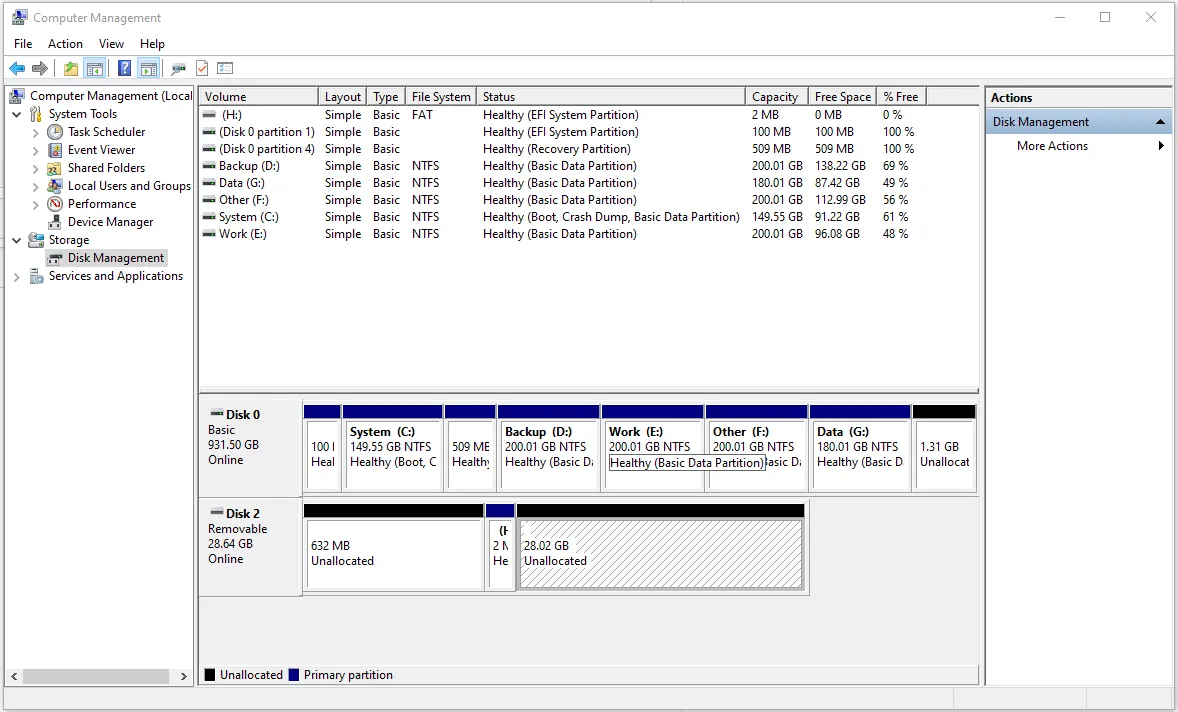The width and height of the screenshot is (1178, 712).
Task: Click the Rescan/Refresh disk toolbar icon
Action: 178,68
